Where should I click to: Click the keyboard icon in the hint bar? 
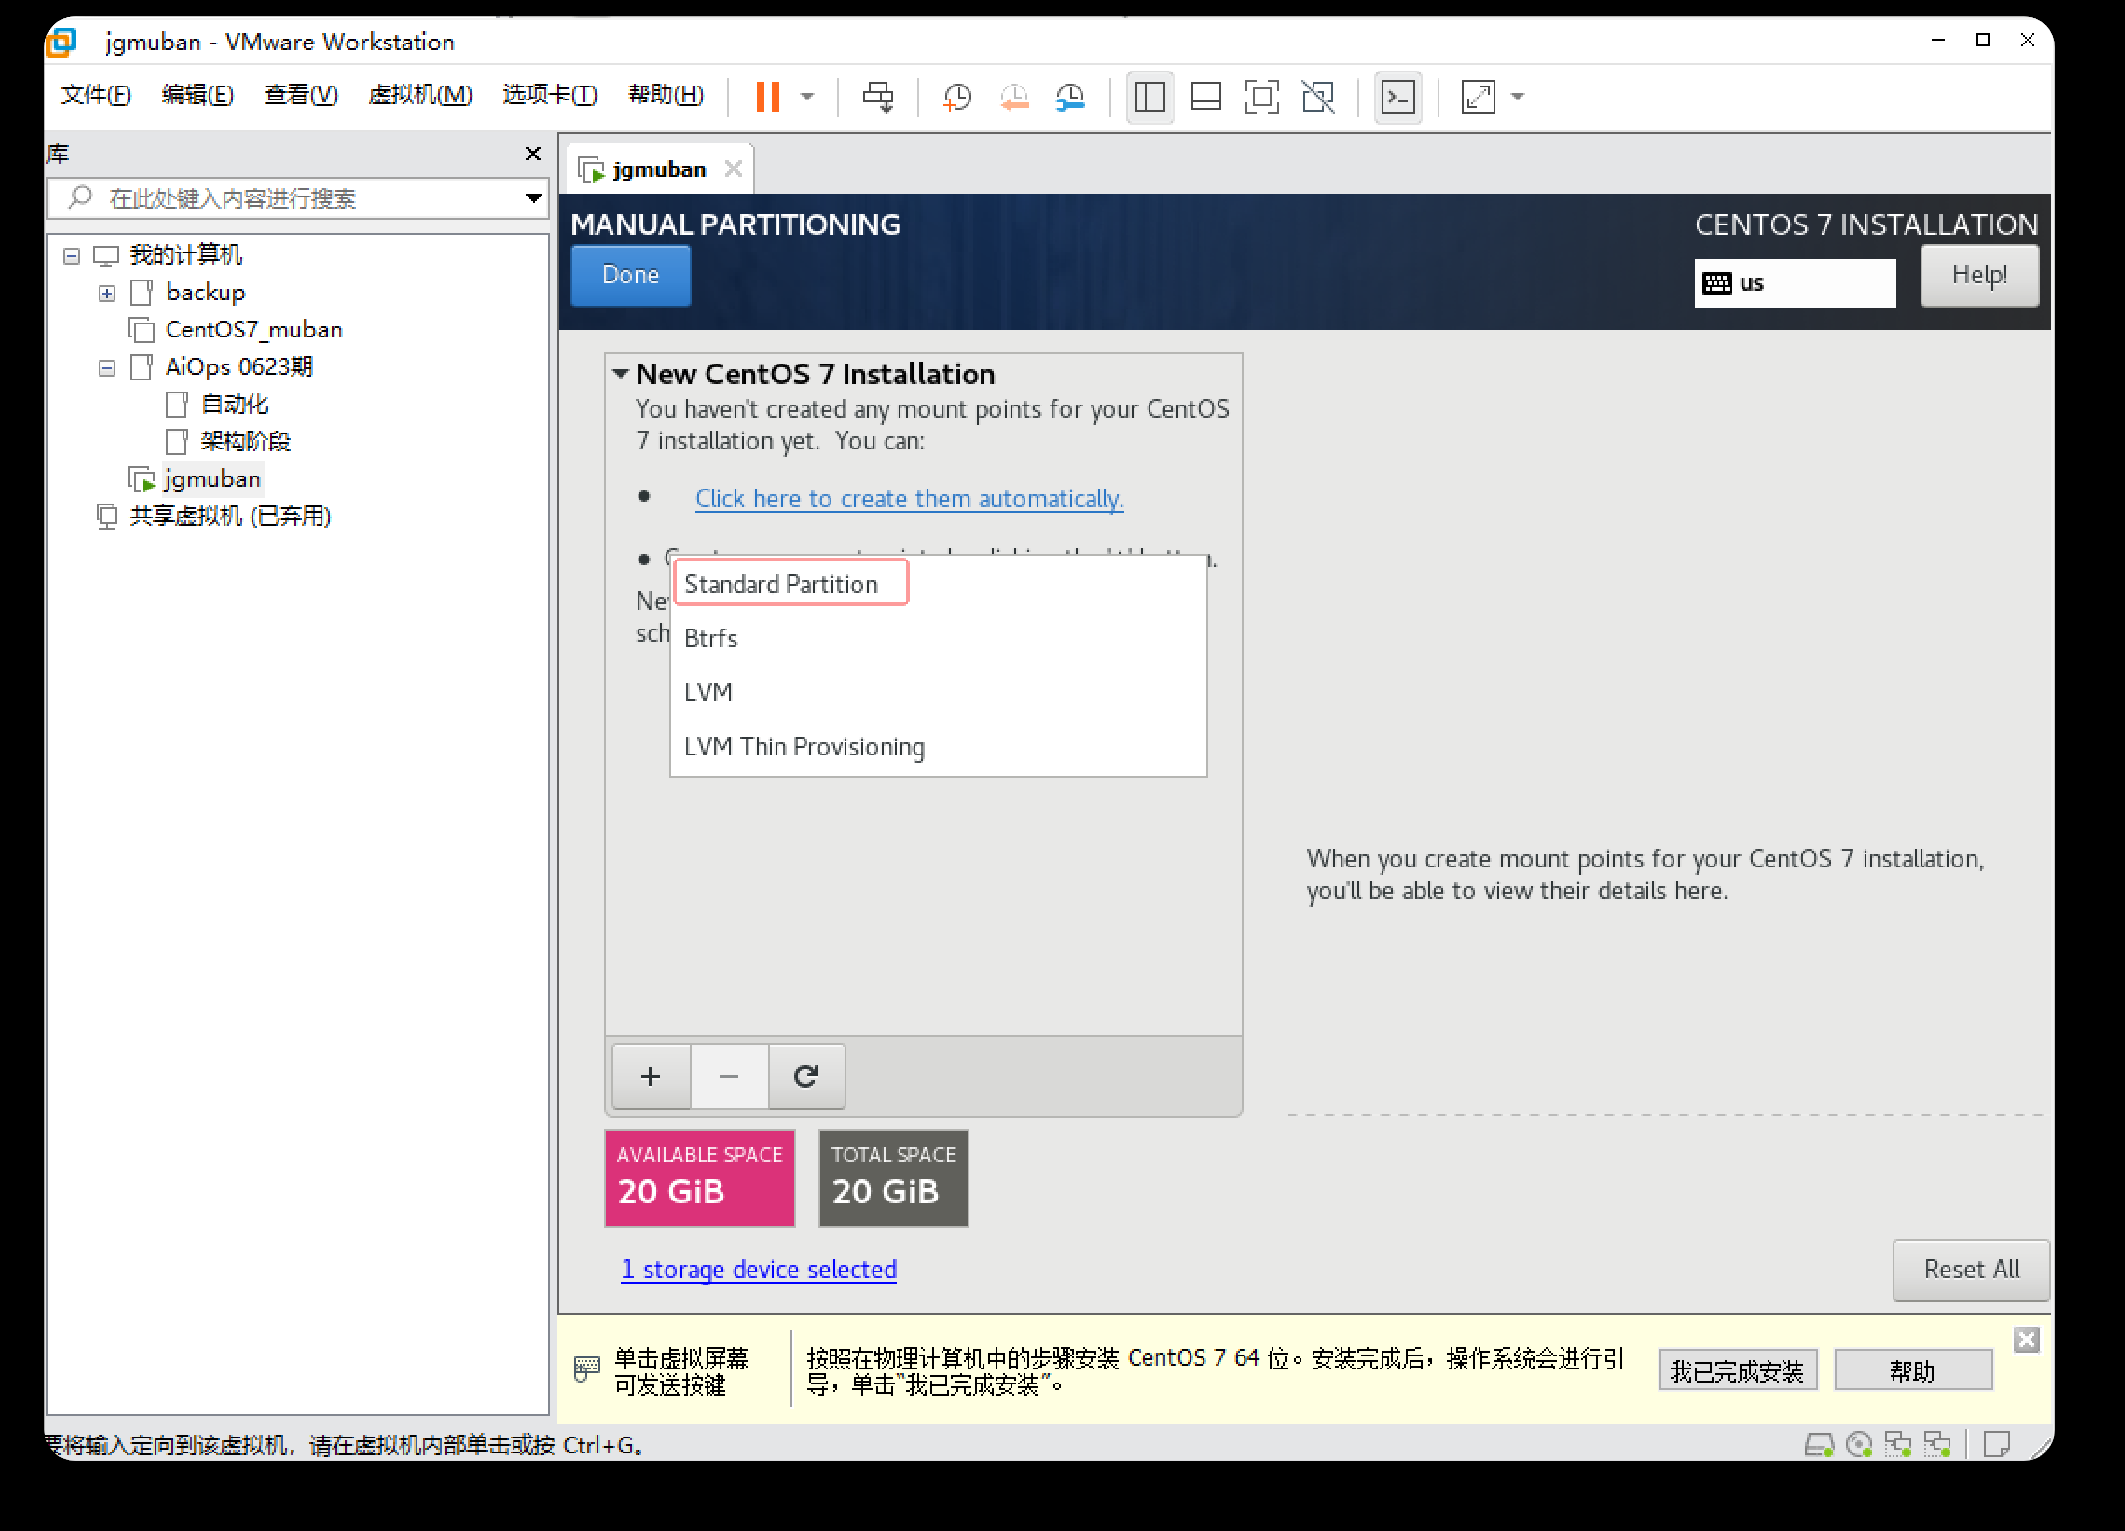pos(587,1369)
